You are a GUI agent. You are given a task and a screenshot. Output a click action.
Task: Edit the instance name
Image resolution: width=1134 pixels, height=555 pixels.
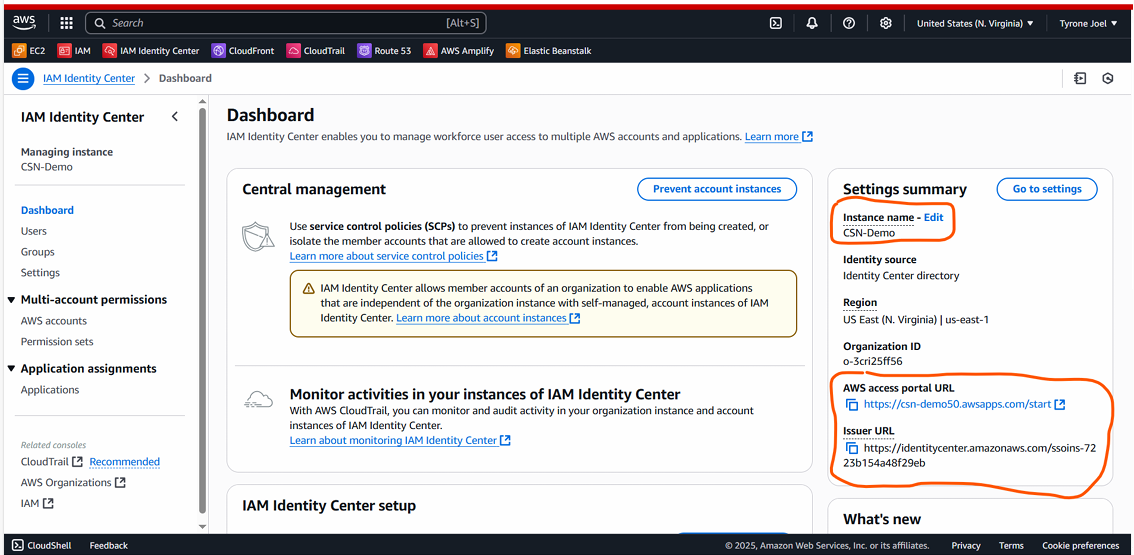[934, 217]
